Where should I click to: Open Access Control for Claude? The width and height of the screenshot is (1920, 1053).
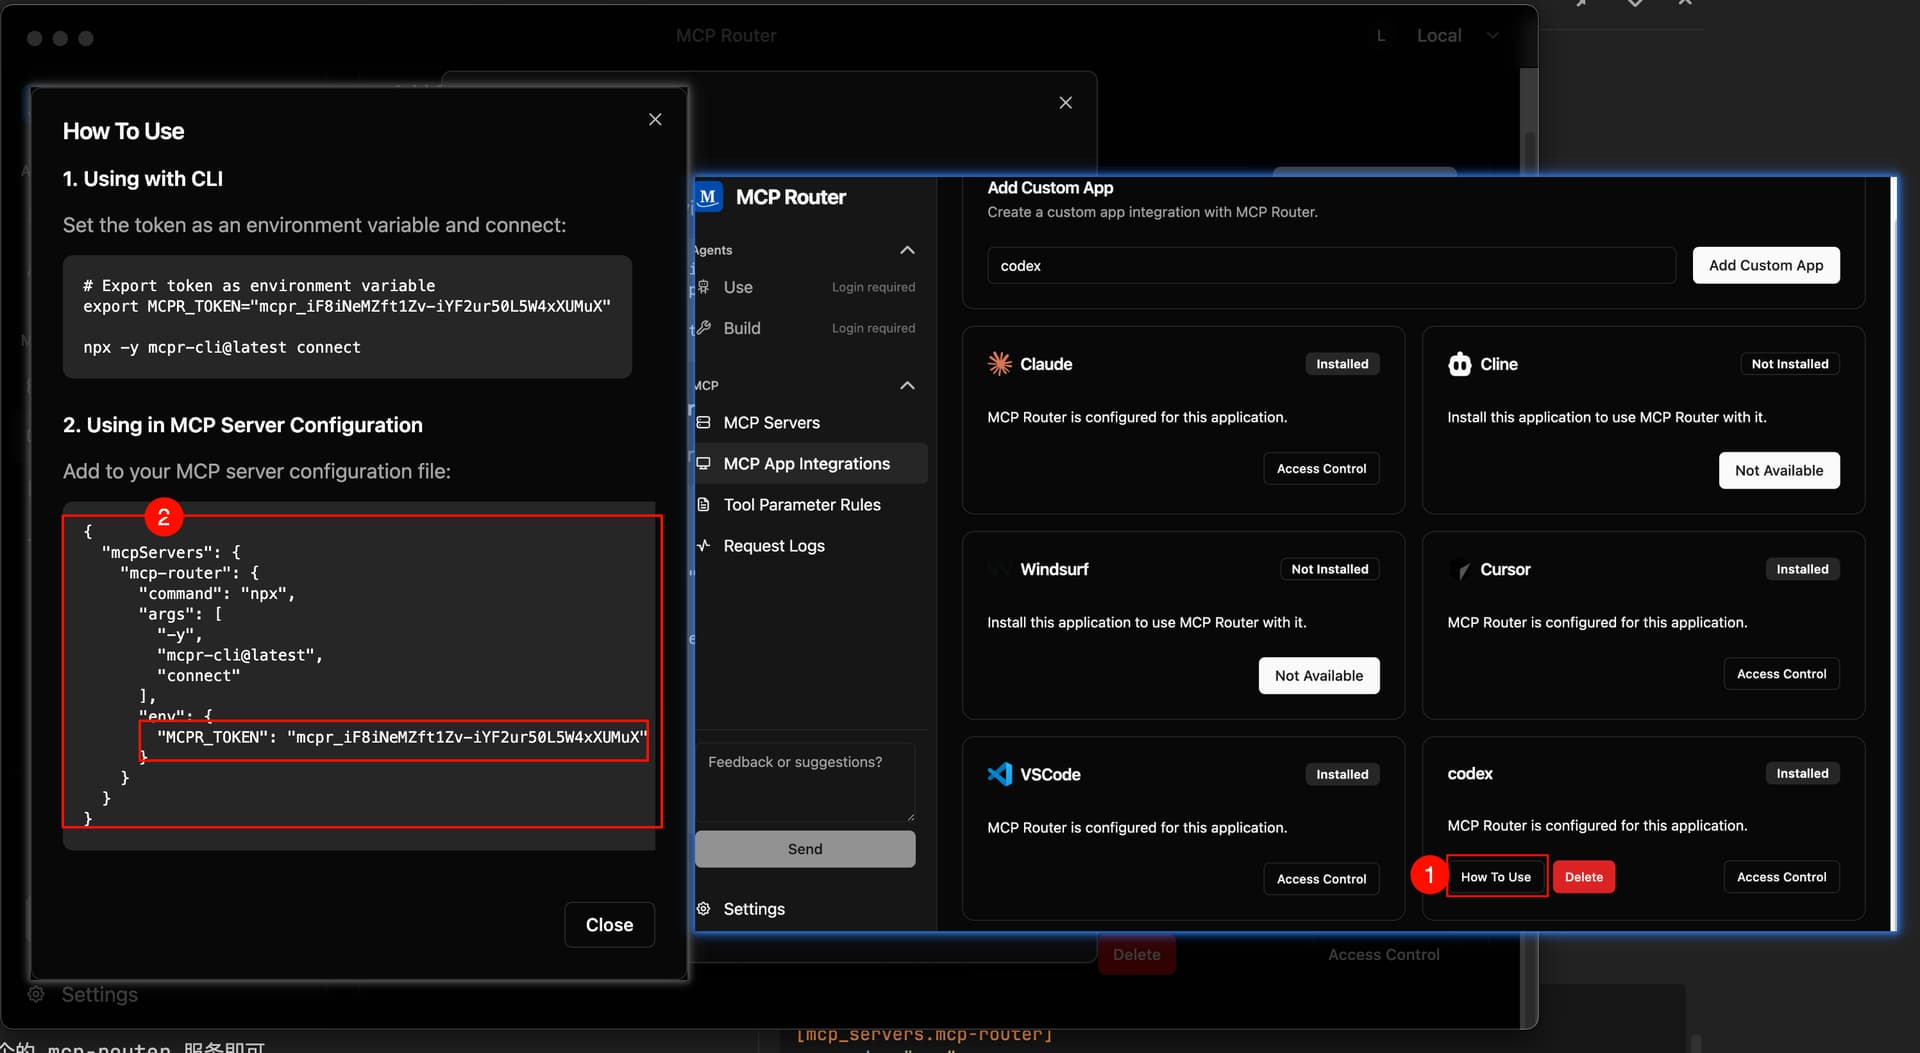point(1321,469)
